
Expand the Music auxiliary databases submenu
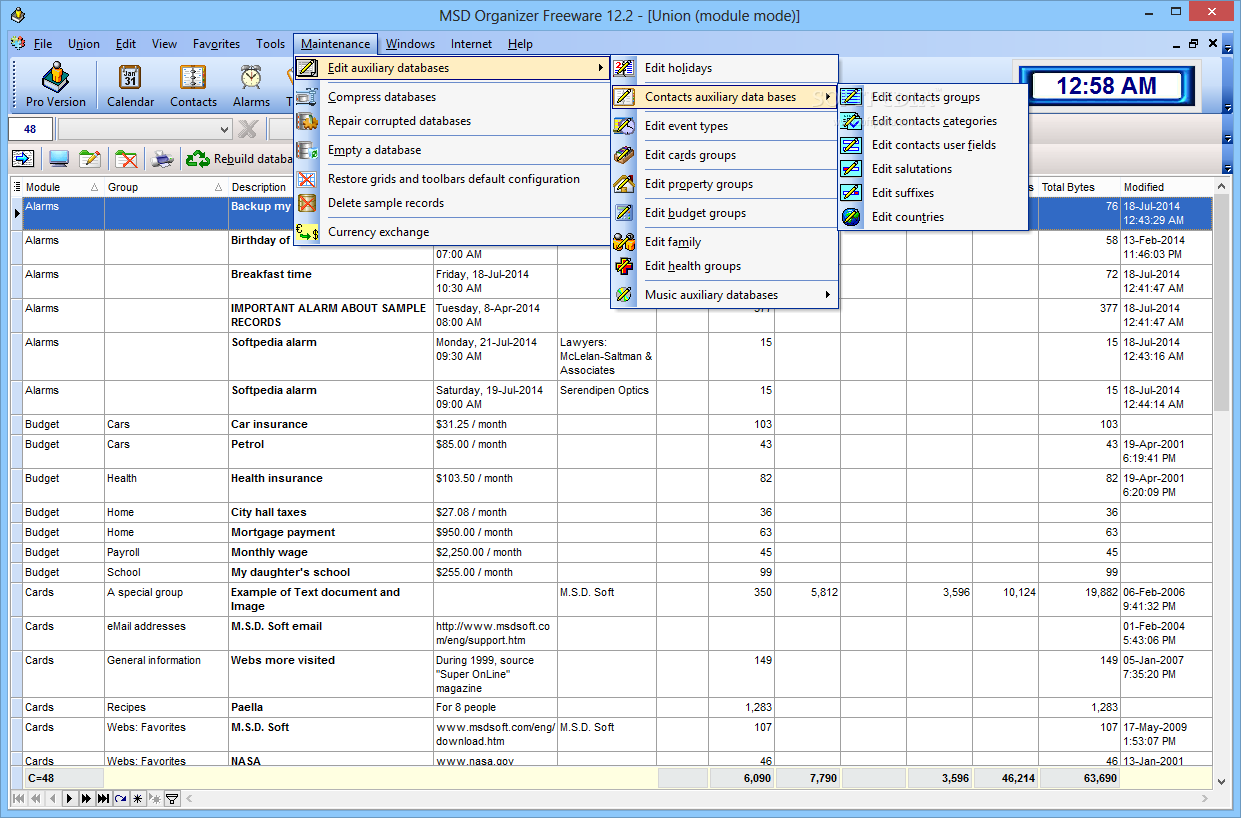828,295
